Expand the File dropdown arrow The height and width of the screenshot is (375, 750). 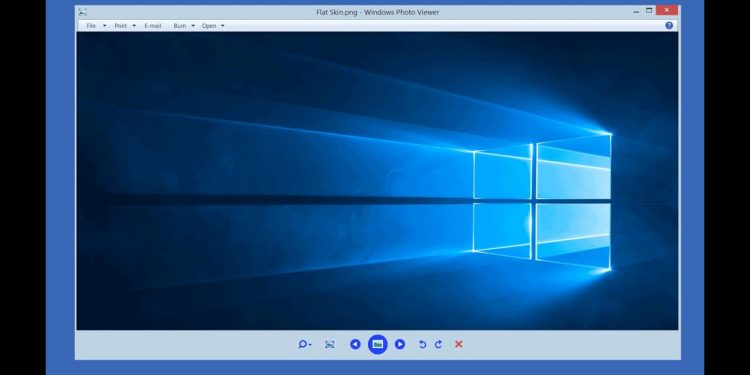click(105, 26)
